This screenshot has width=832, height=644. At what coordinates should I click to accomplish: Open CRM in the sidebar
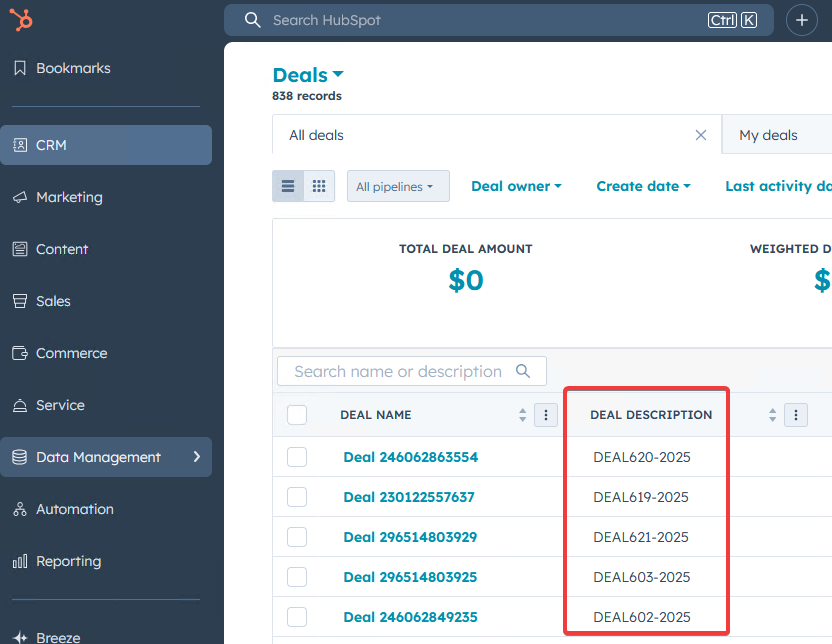point(106,145)
